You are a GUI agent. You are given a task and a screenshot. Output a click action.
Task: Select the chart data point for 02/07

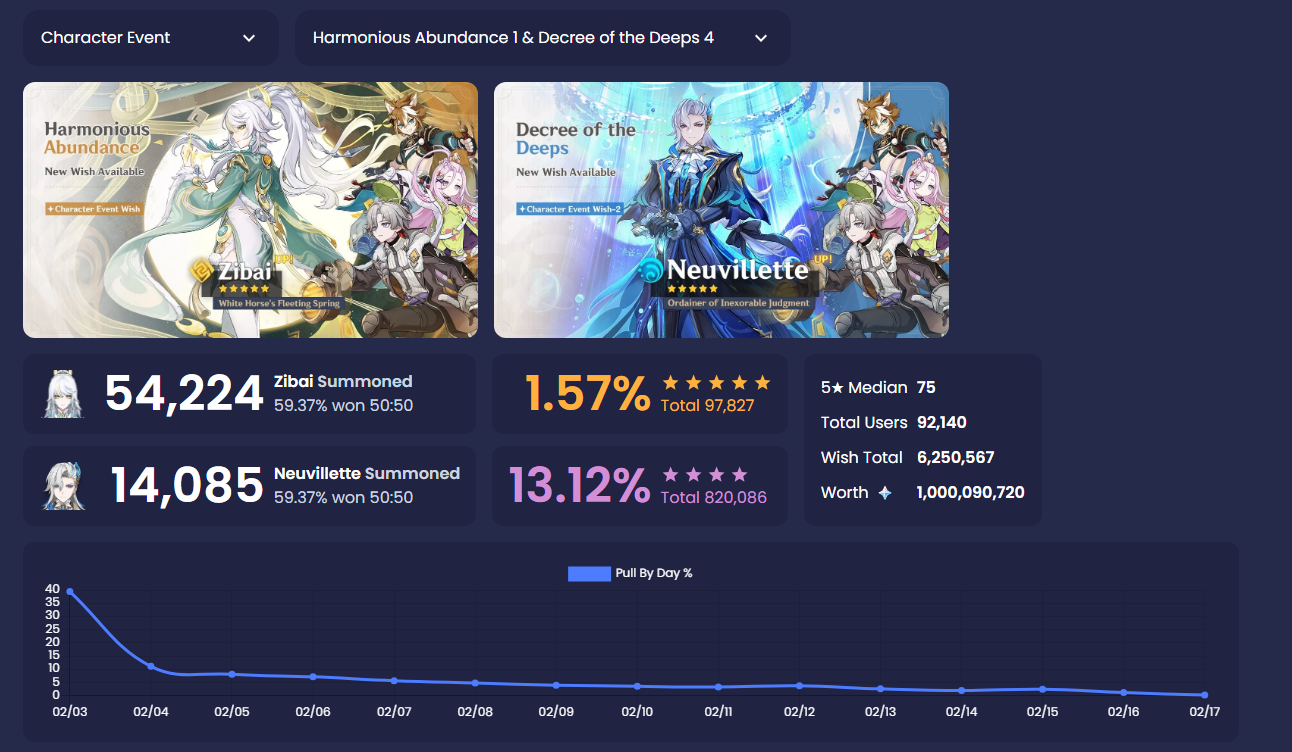pos(394,680)
